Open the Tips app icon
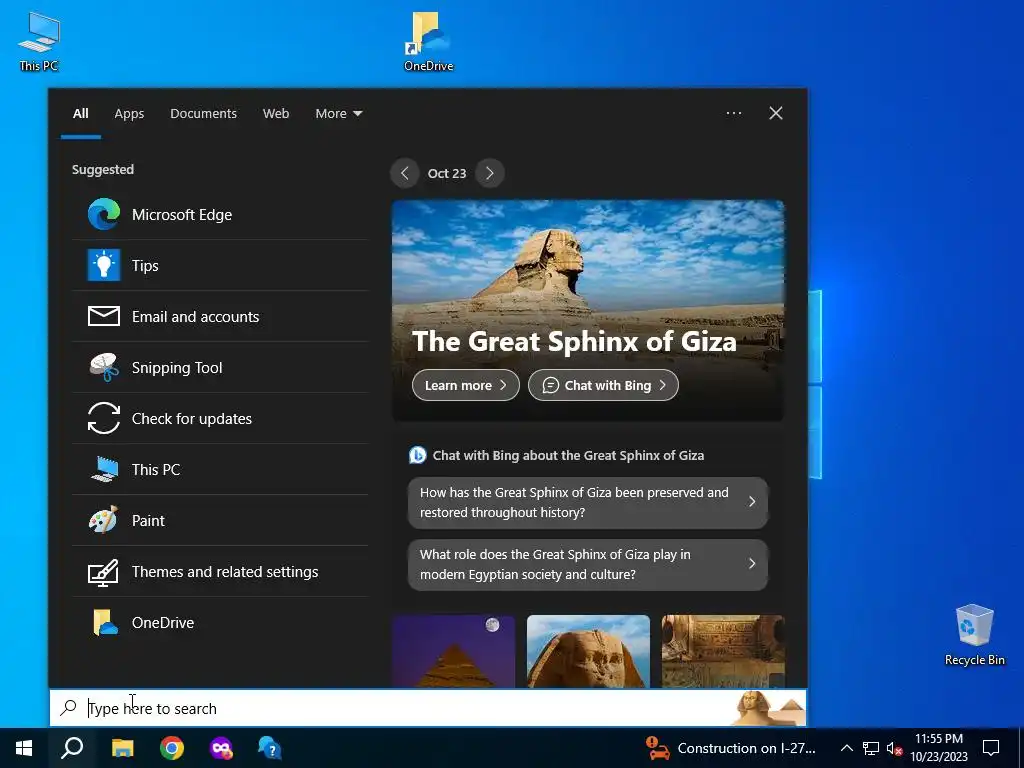Image resolution: width=1024 pixels, height=768 pixels. (104, 266)
